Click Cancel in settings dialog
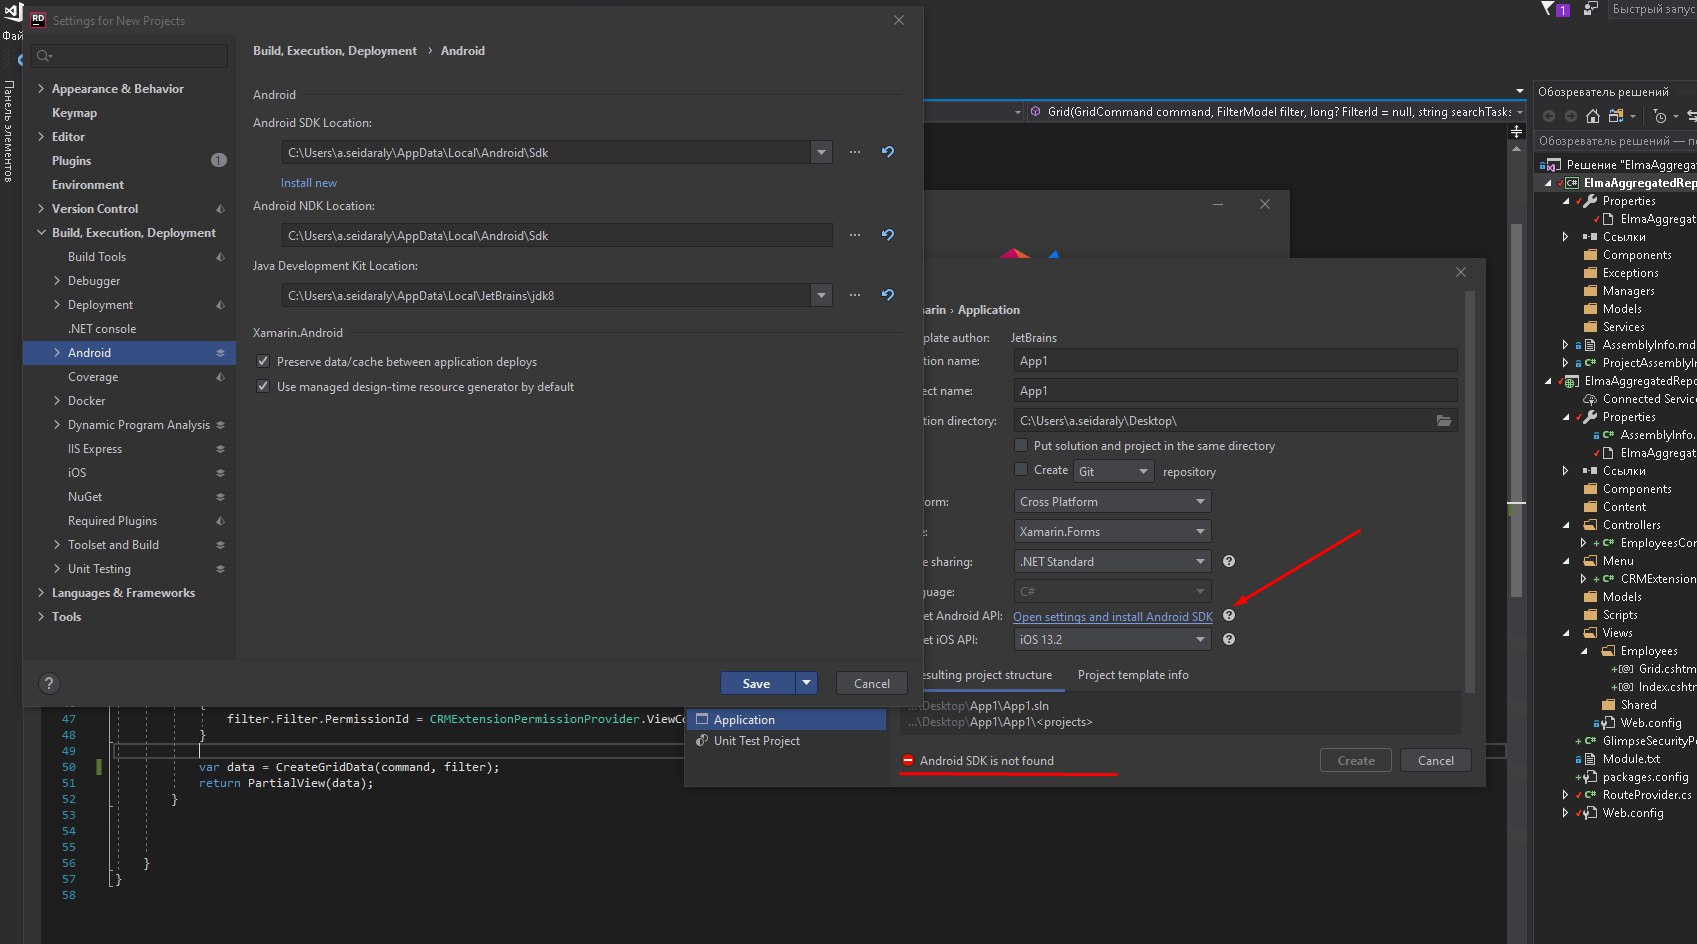 tap(871, 683)
